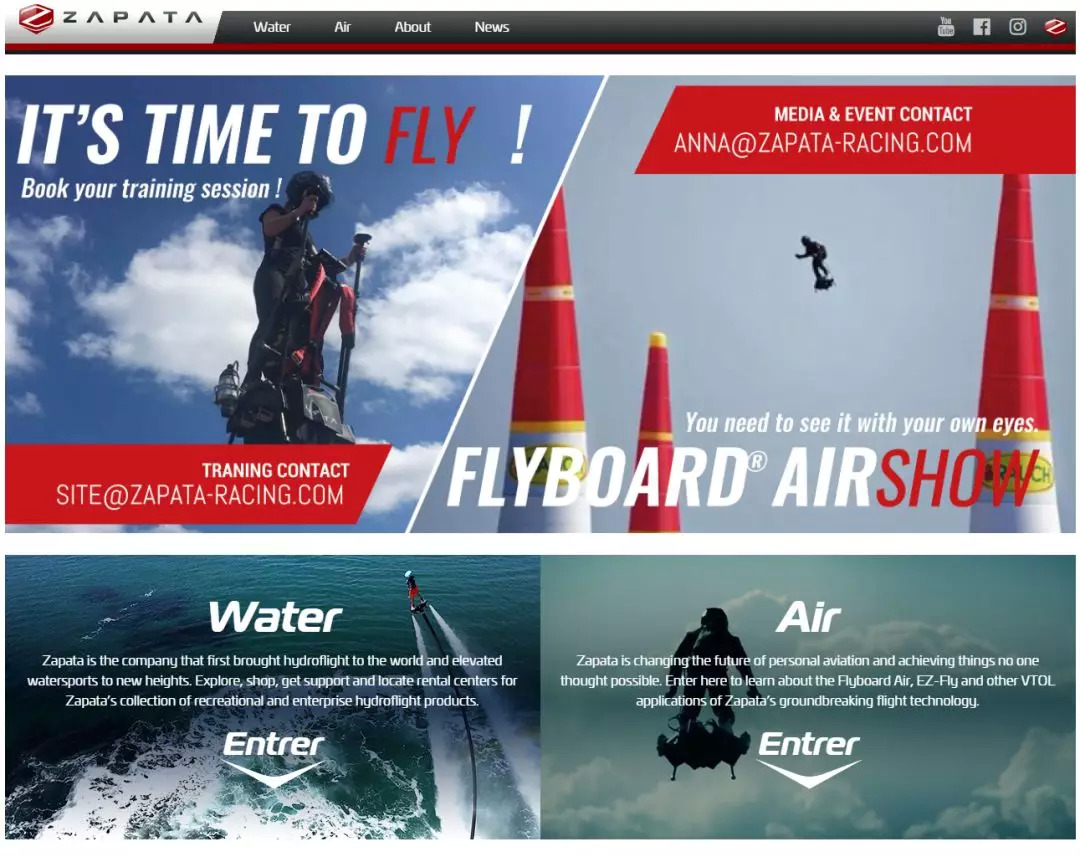Click the Water hydroflight description paragraph
Image resolution: width=1080 pixels, height=857 pixels.
(272, 680)
